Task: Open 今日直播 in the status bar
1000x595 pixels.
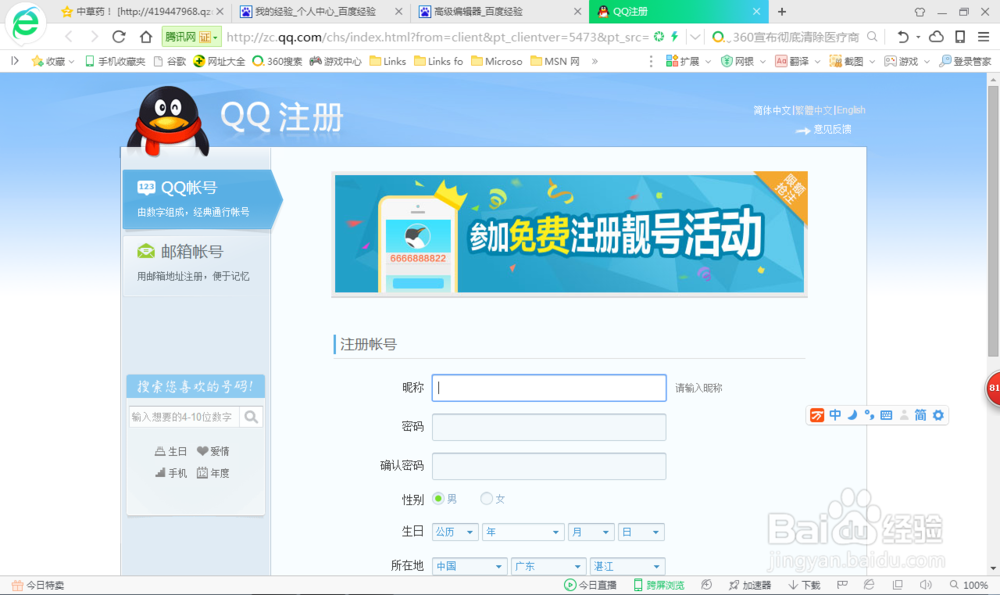Action: (x=591, y=585)
